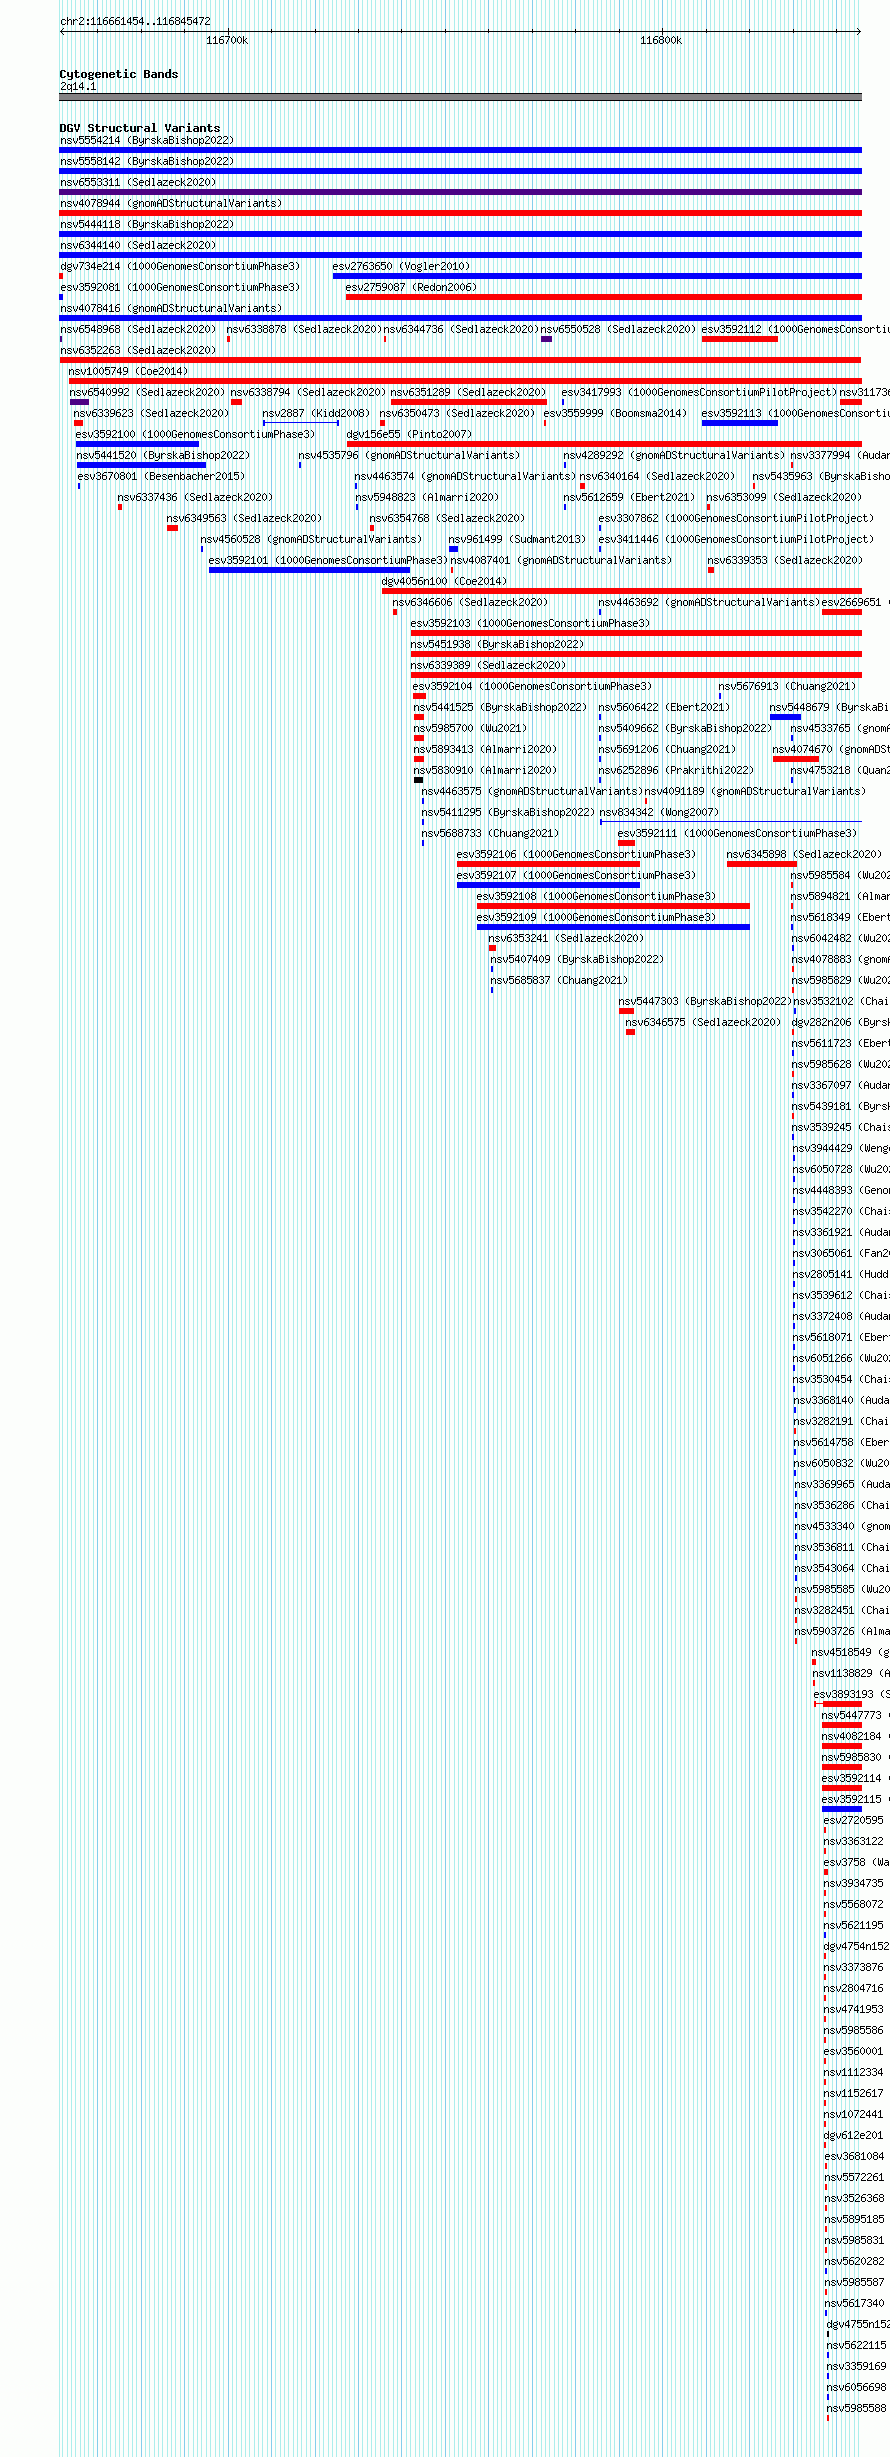
Task: Click the esv3670801 (Besenbacher2015) label
Action: click(160, 477)
